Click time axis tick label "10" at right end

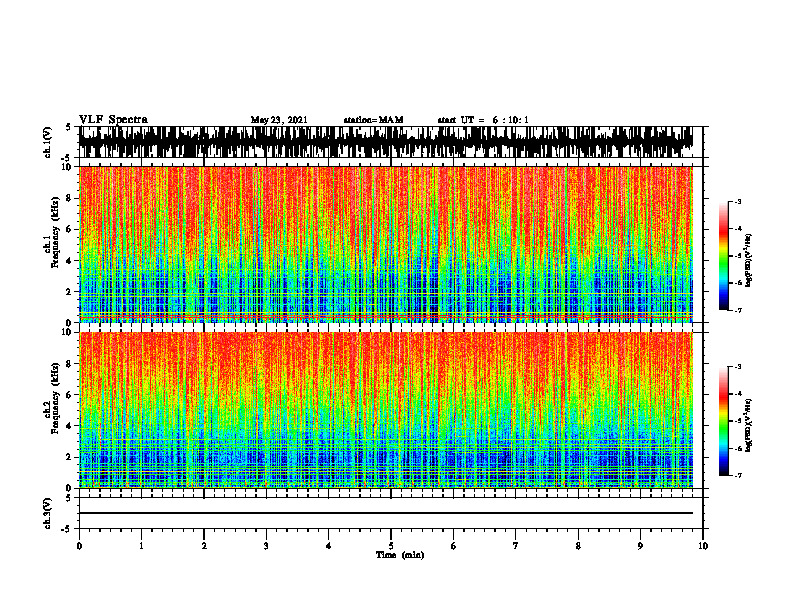pyautogui.click(x=703, y=546)
